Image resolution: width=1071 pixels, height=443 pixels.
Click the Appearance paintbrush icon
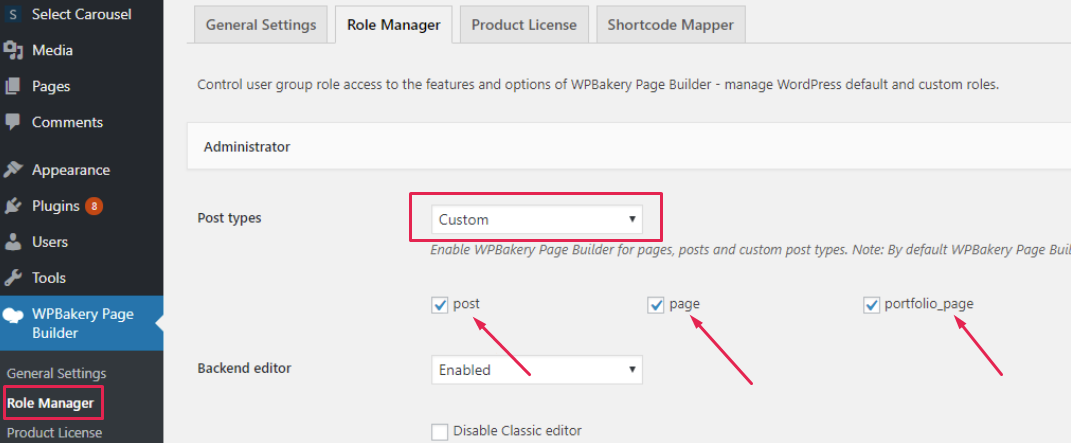coord(13,170)
